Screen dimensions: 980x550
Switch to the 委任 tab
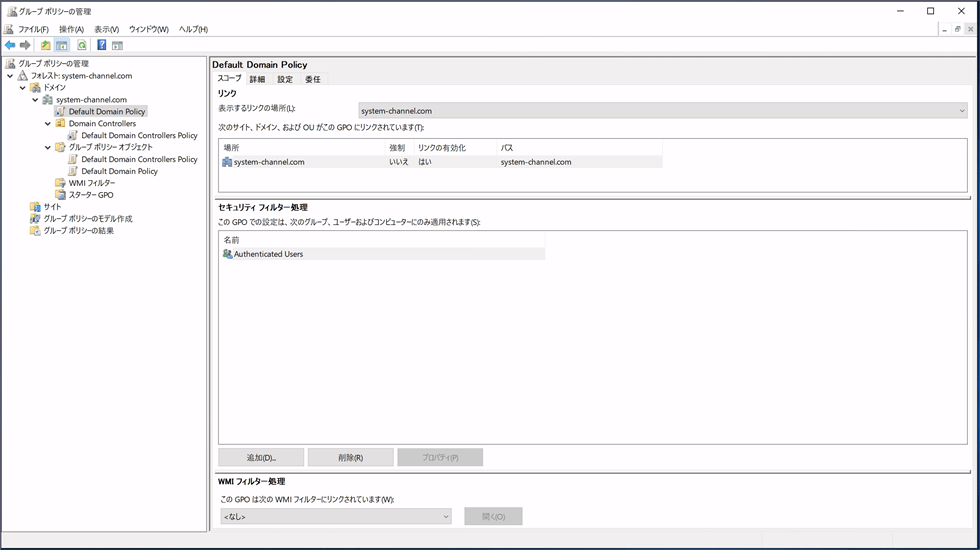coord(313,79)
